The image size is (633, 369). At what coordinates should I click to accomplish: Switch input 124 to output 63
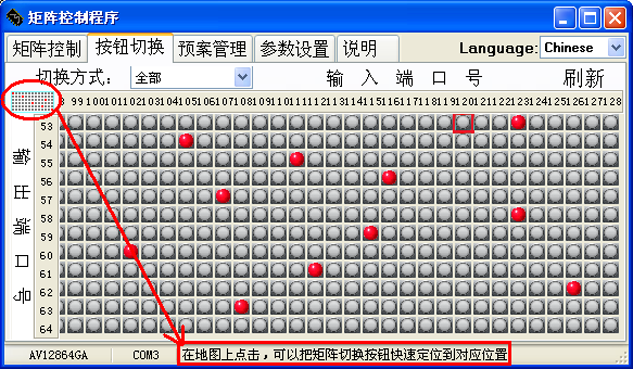point(537,307)
